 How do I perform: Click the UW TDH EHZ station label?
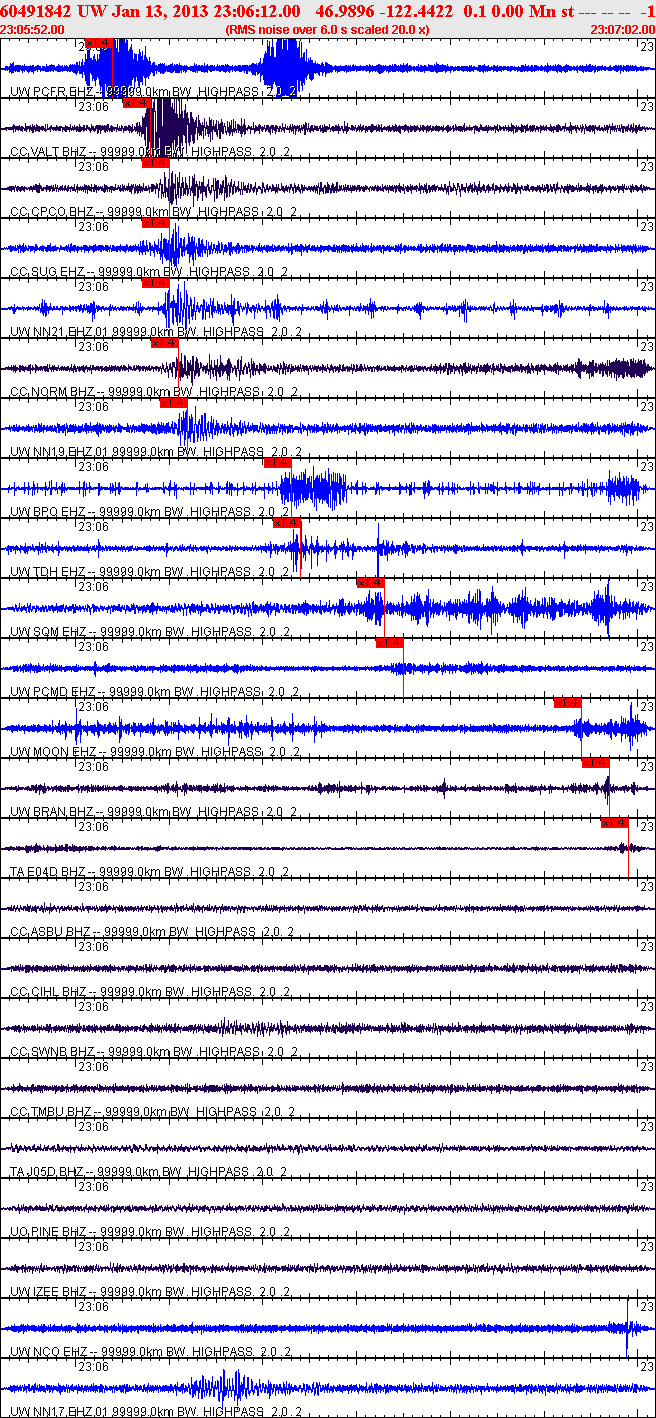[150, 571]
